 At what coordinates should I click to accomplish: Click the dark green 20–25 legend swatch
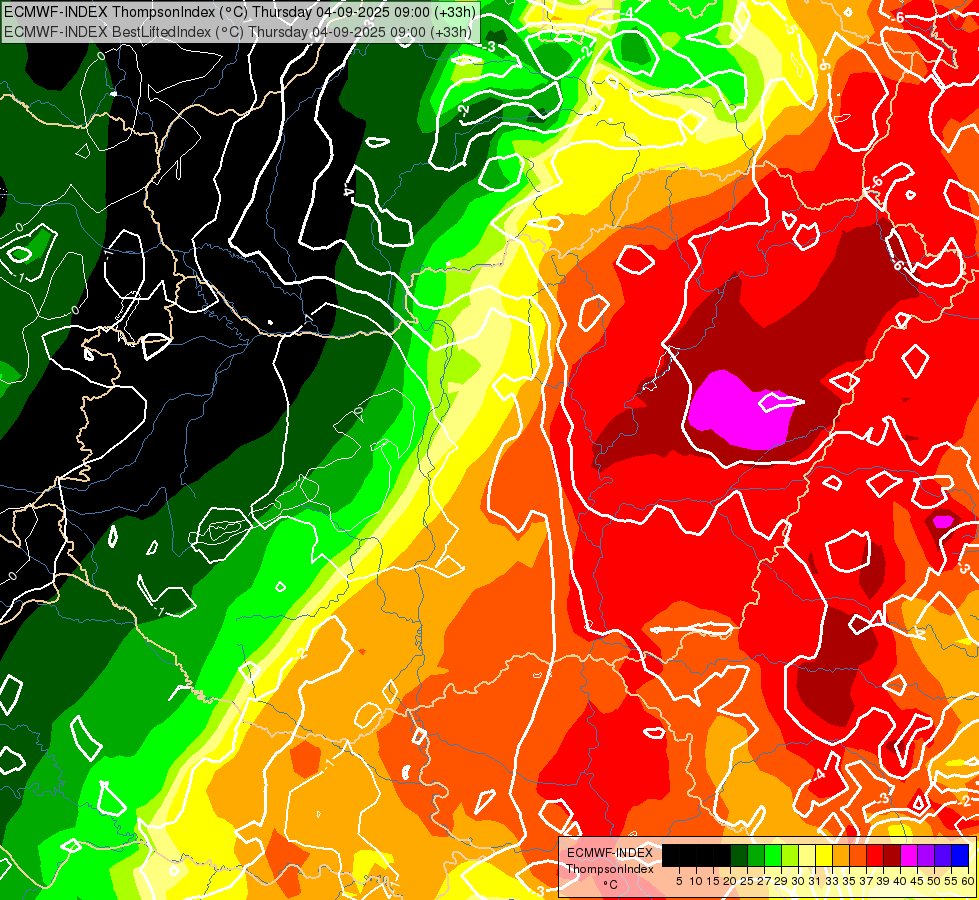click(739, 855)
